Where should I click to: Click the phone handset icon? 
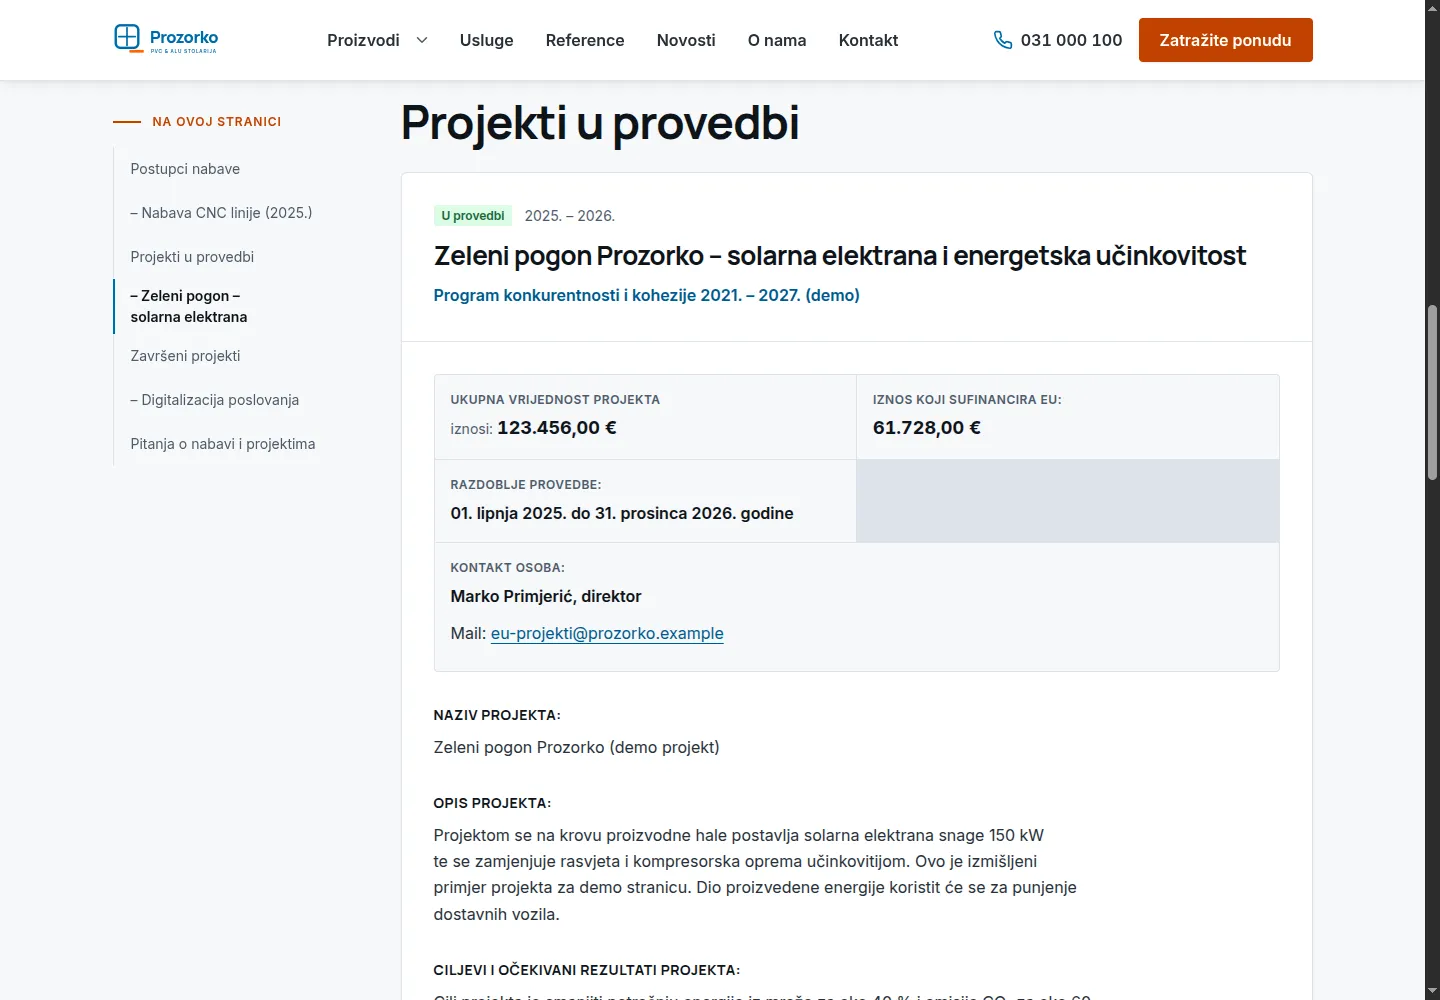[x=1003, y=40]
